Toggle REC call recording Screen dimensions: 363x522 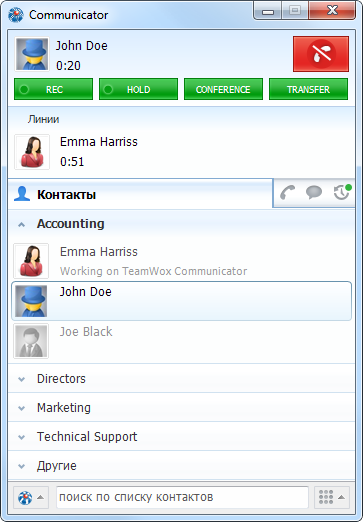tap(53, 89)
